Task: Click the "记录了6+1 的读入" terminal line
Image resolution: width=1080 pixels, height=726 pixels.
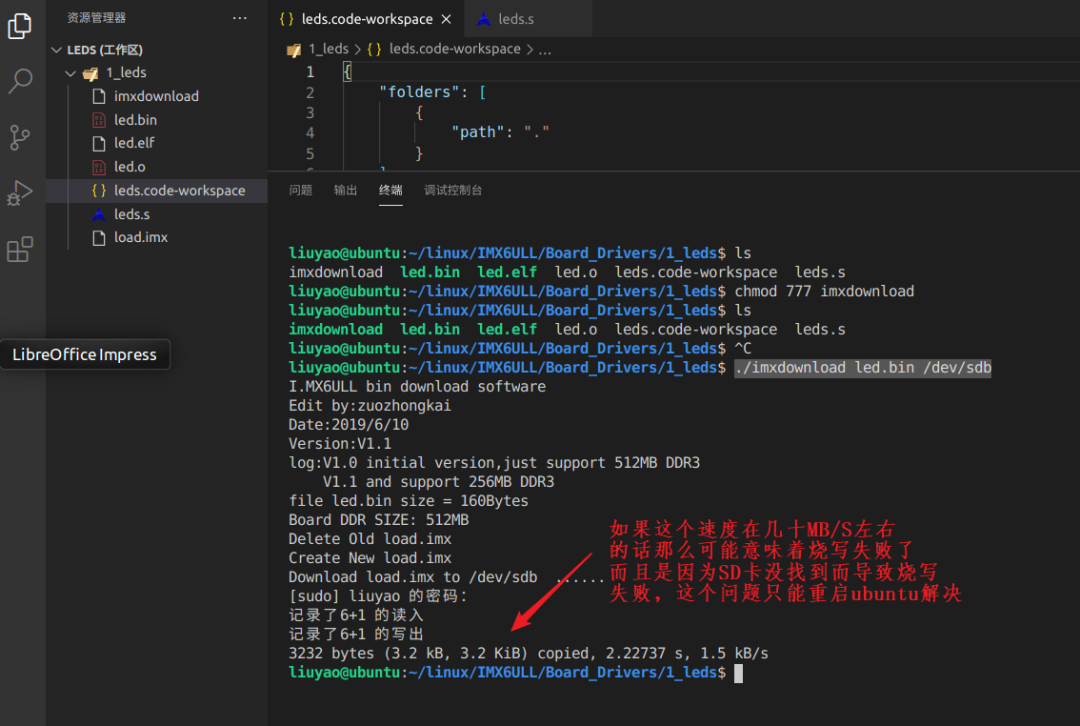Action: [x=356, y=615]
